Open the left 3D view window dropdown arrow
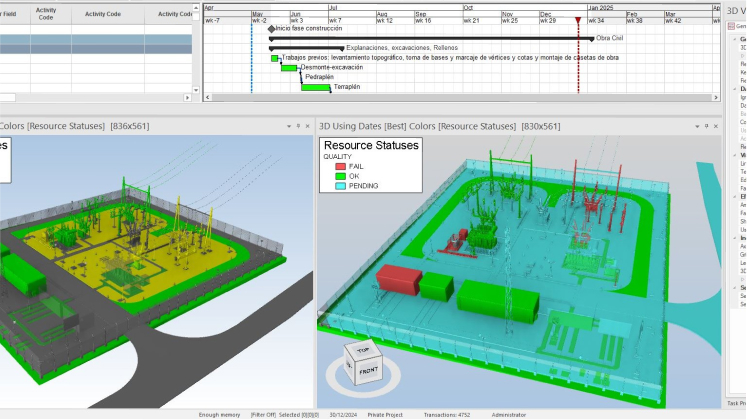 pyautogui.click(x=287, y=127)
